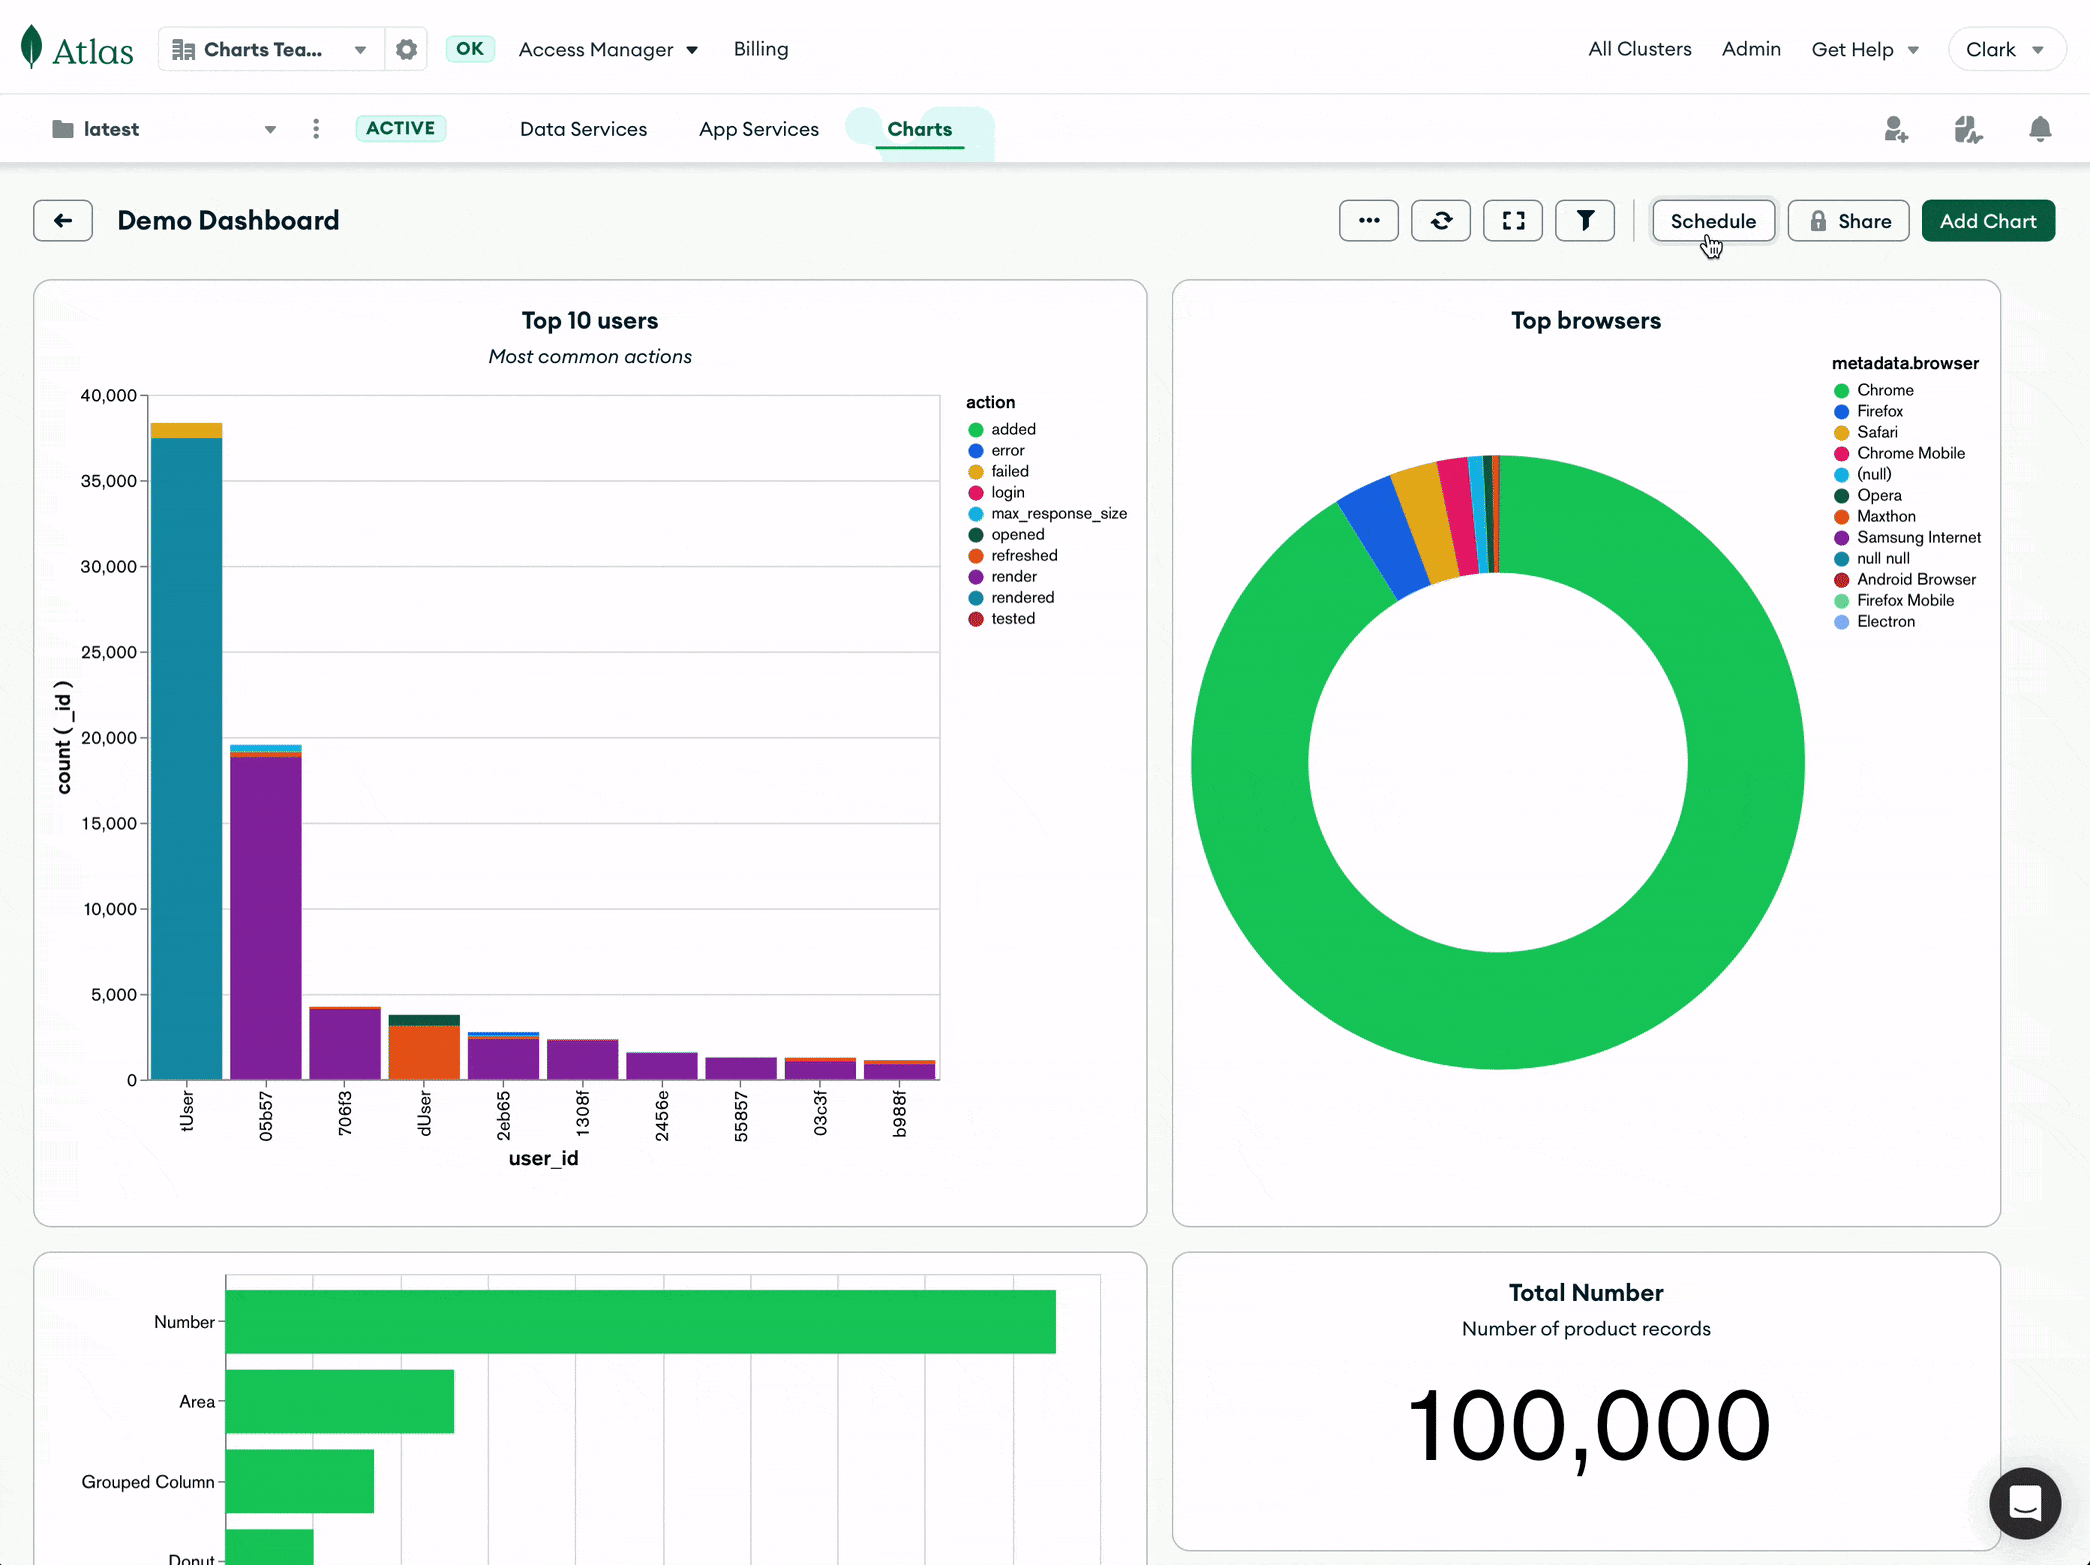This screenshot has width=2090, height=1565.
Task: Open dashboard filters funnel icon
Action: (1584, 221)
